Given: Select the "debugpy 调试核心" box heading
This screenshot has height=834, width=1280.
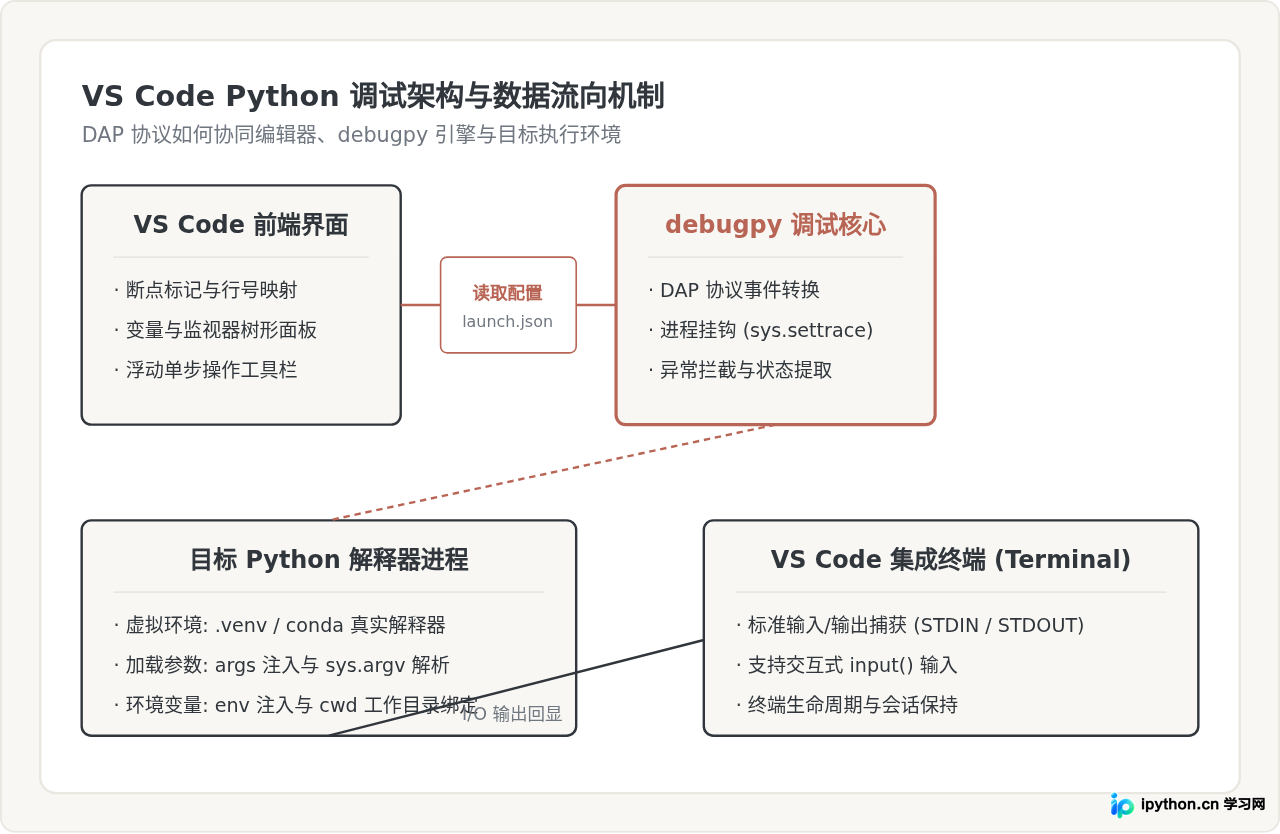Looking at the screenshot, I should [x=775, y=225].
